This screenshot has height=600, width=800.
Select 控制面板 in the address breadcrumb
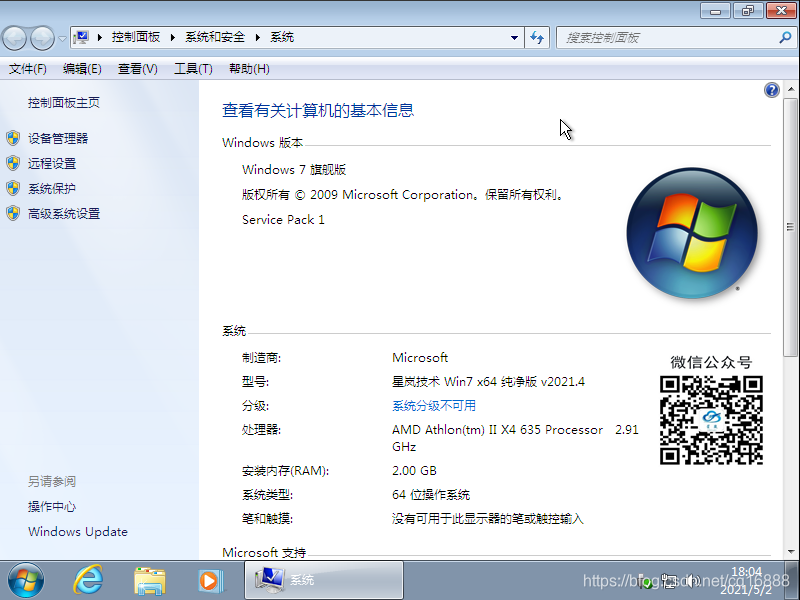pos(136,37)
